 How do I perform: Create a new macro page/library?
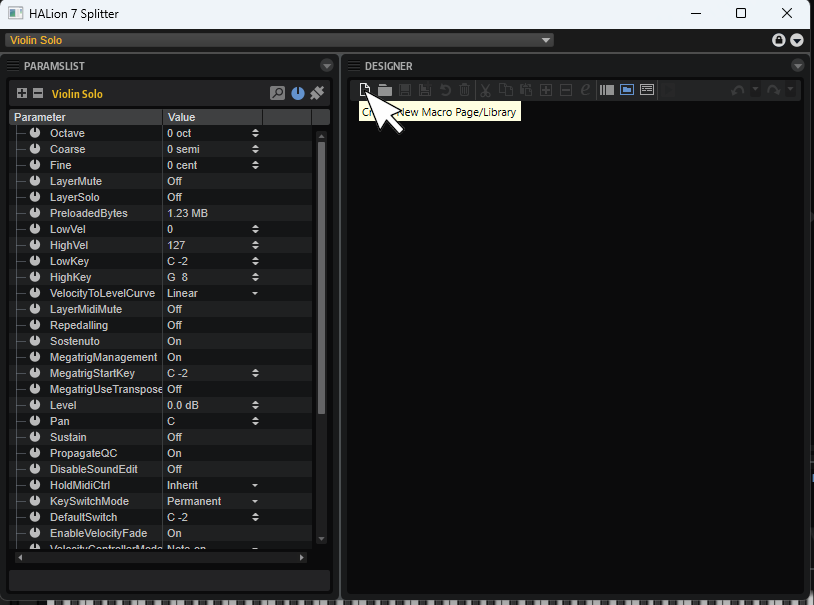click(x=364, y=90)
